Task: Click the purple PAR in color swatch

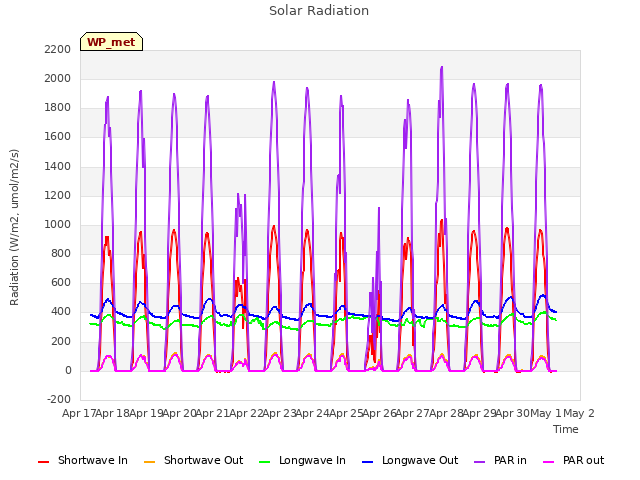Action: point(480,462)
